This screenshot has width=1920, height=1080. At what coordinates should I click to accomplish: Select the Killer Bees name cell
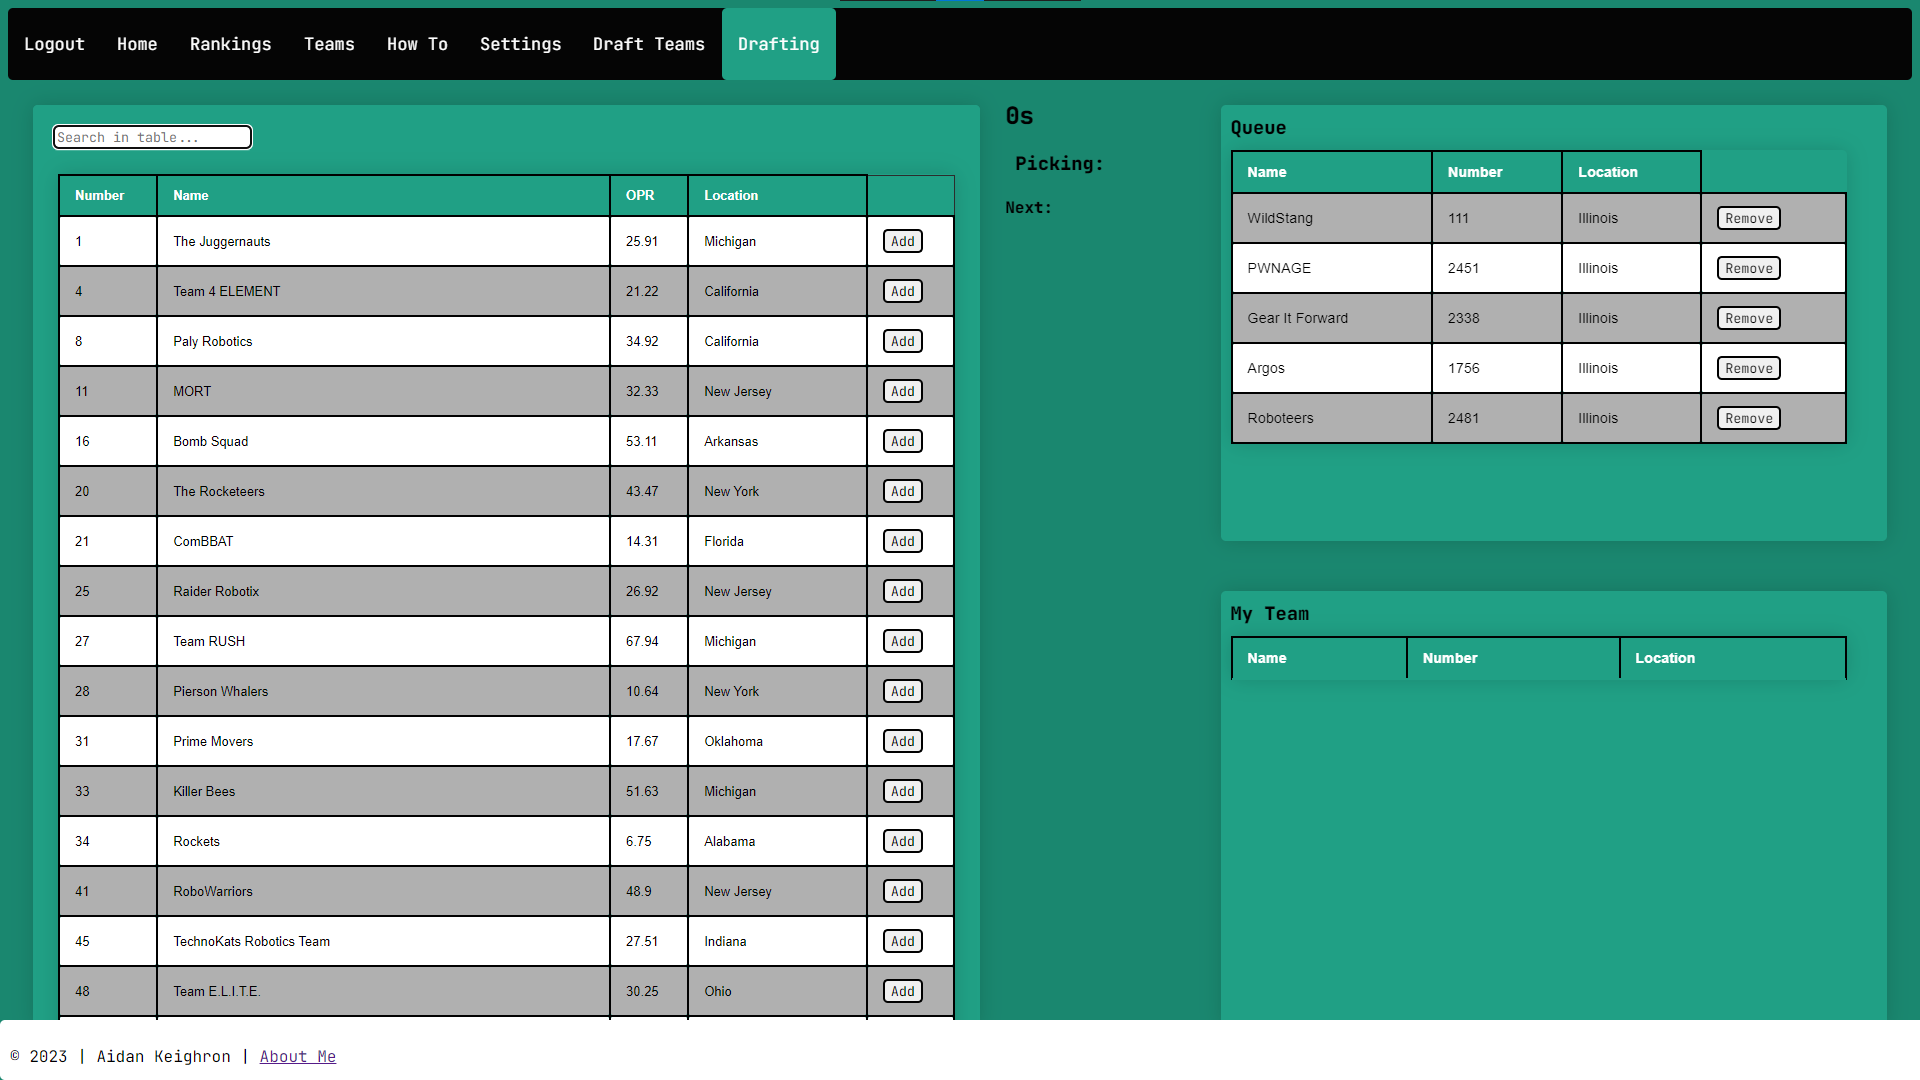pos(383,791)
